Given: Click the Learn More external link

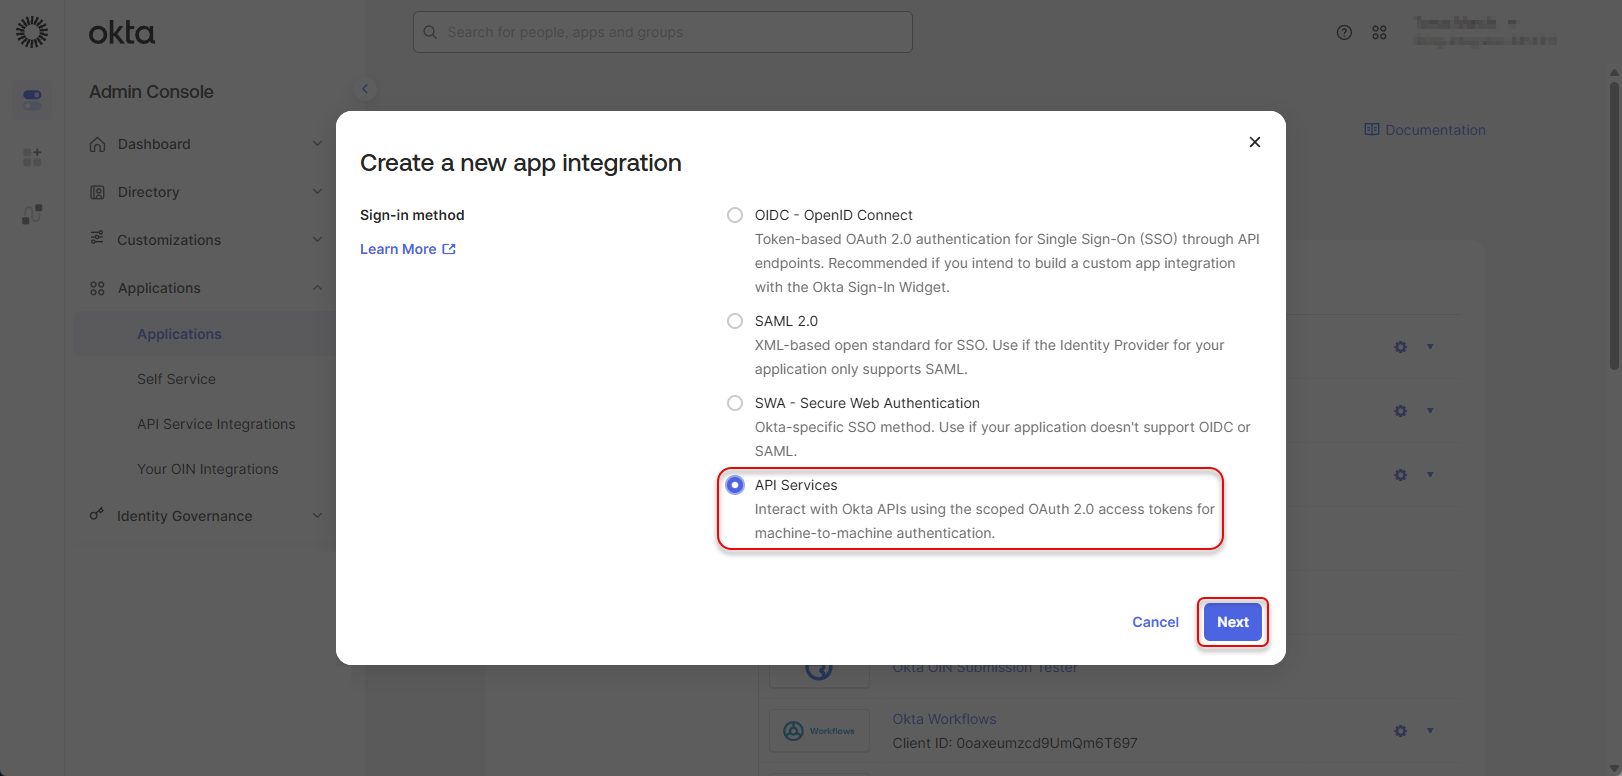Looking at the screenshot, I should (407, 249).
